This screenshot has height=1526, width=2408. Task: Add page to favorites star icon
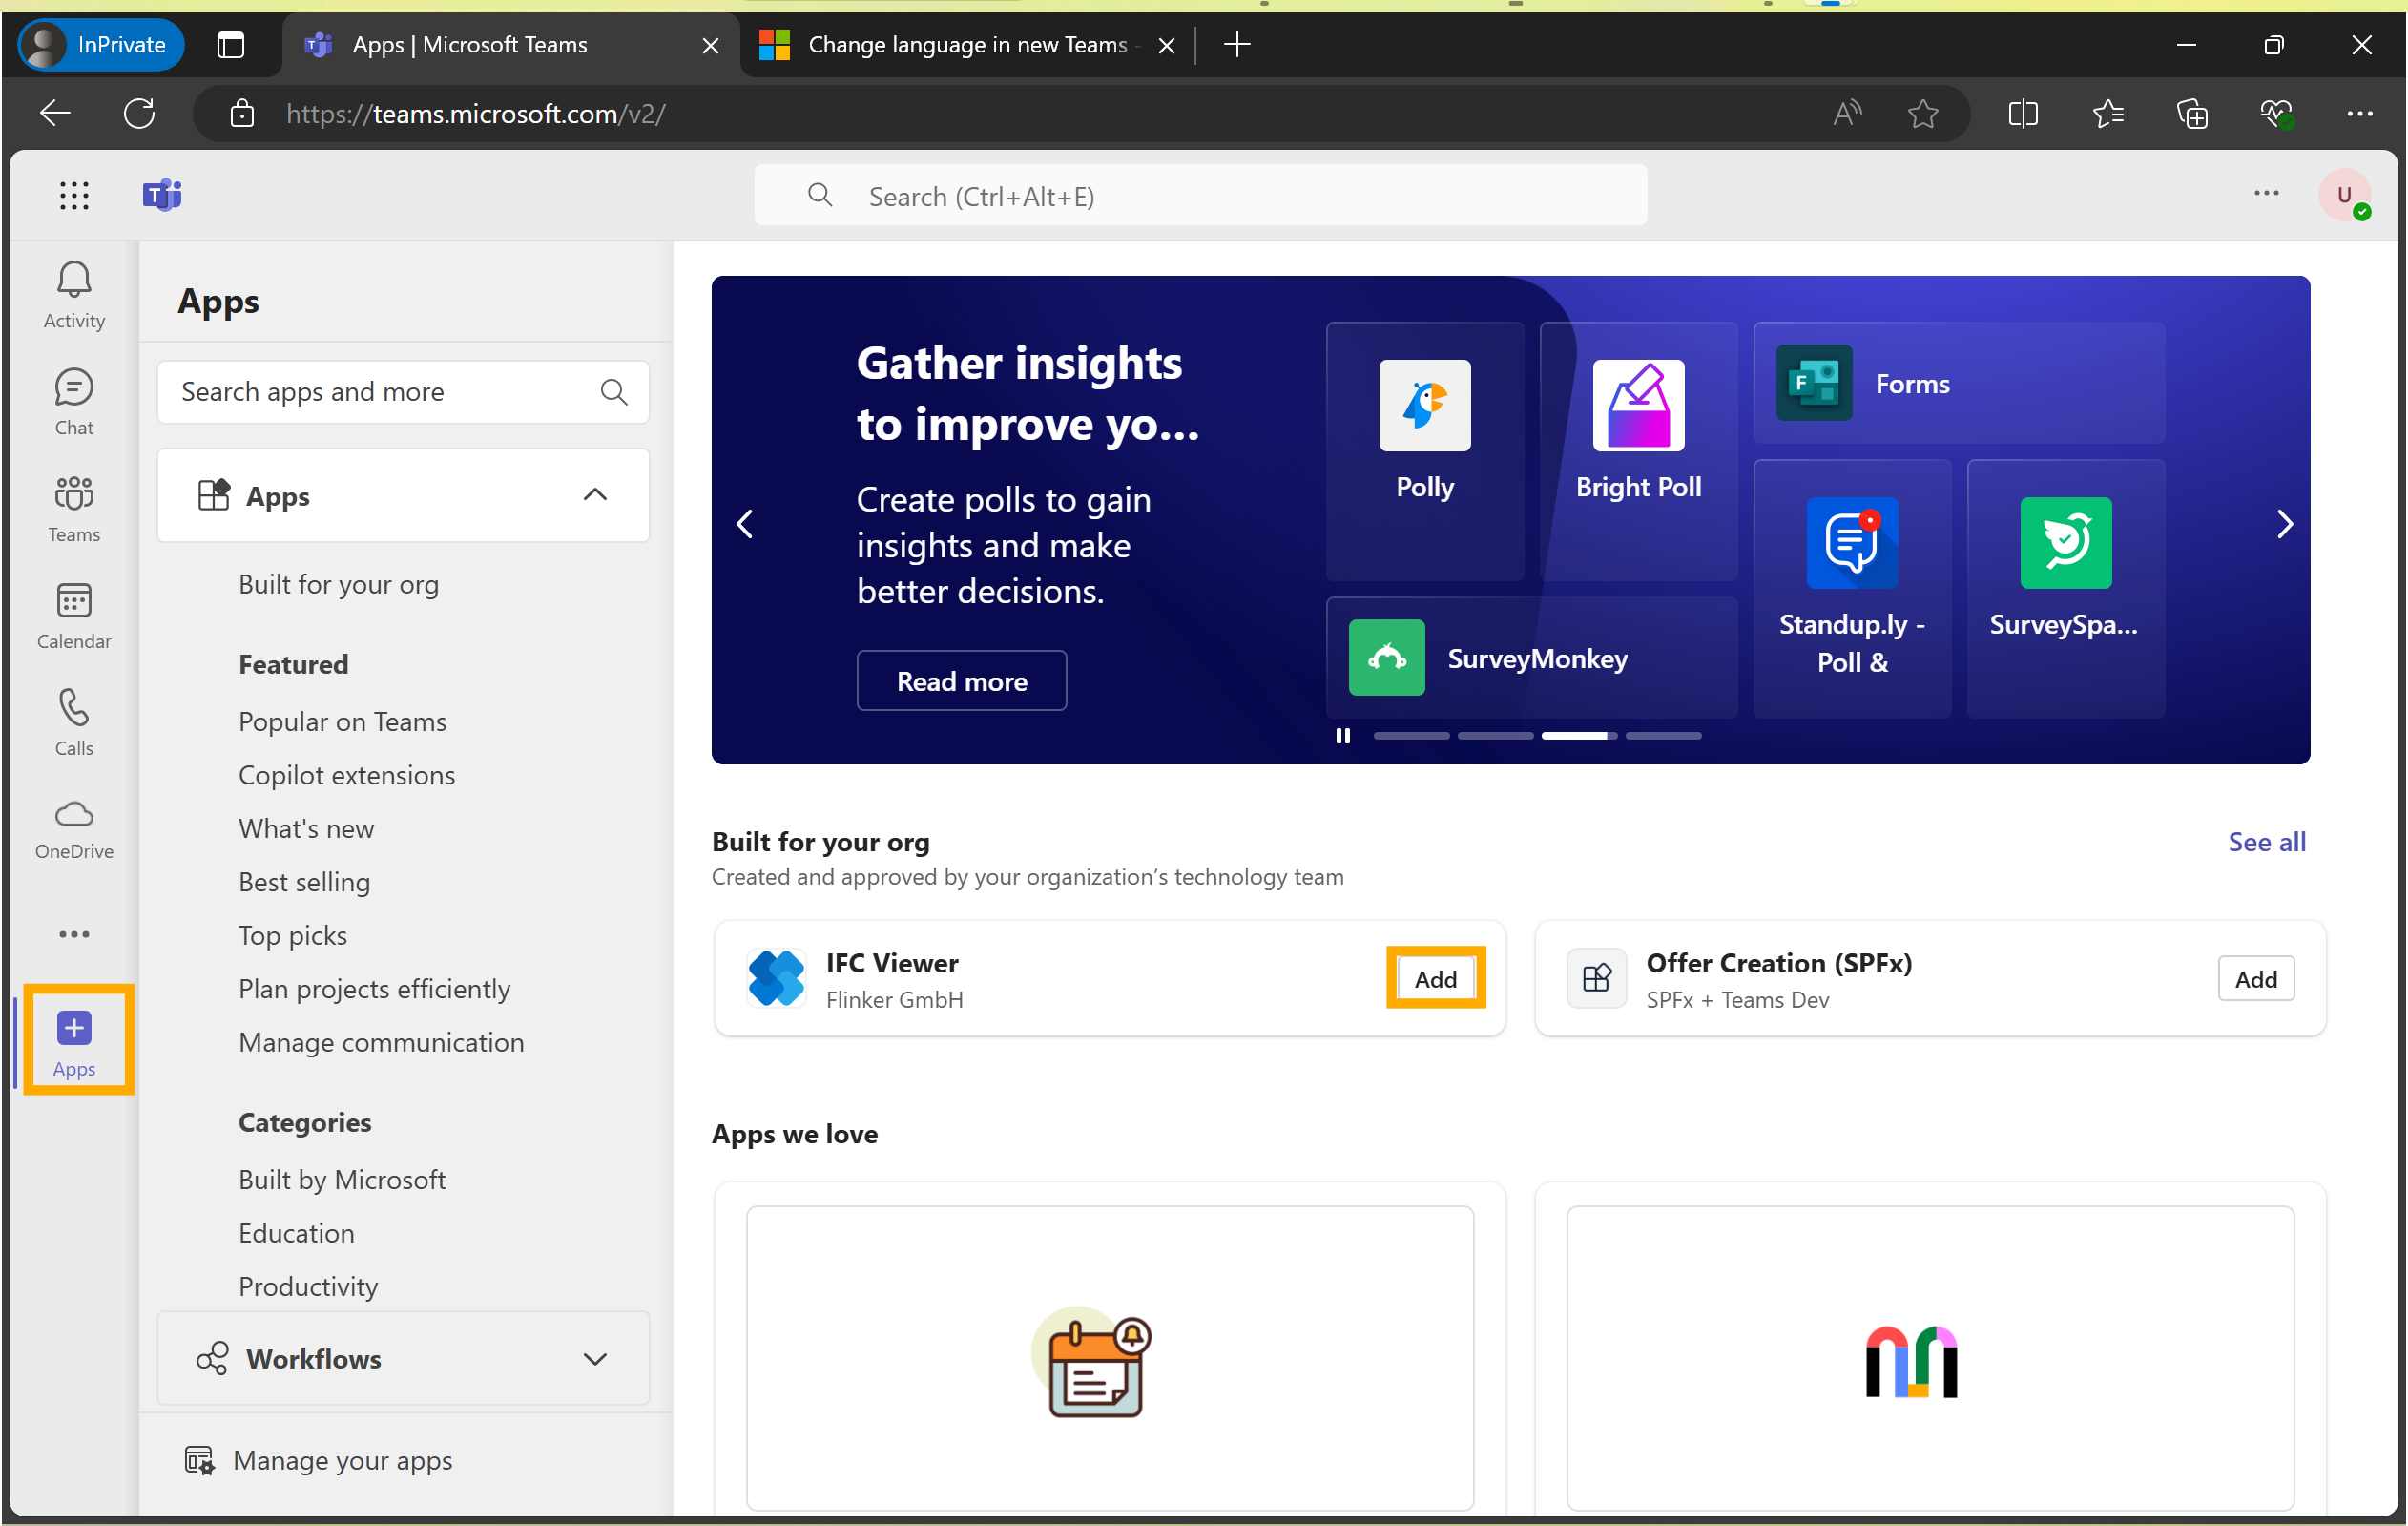coord(1922,113)
